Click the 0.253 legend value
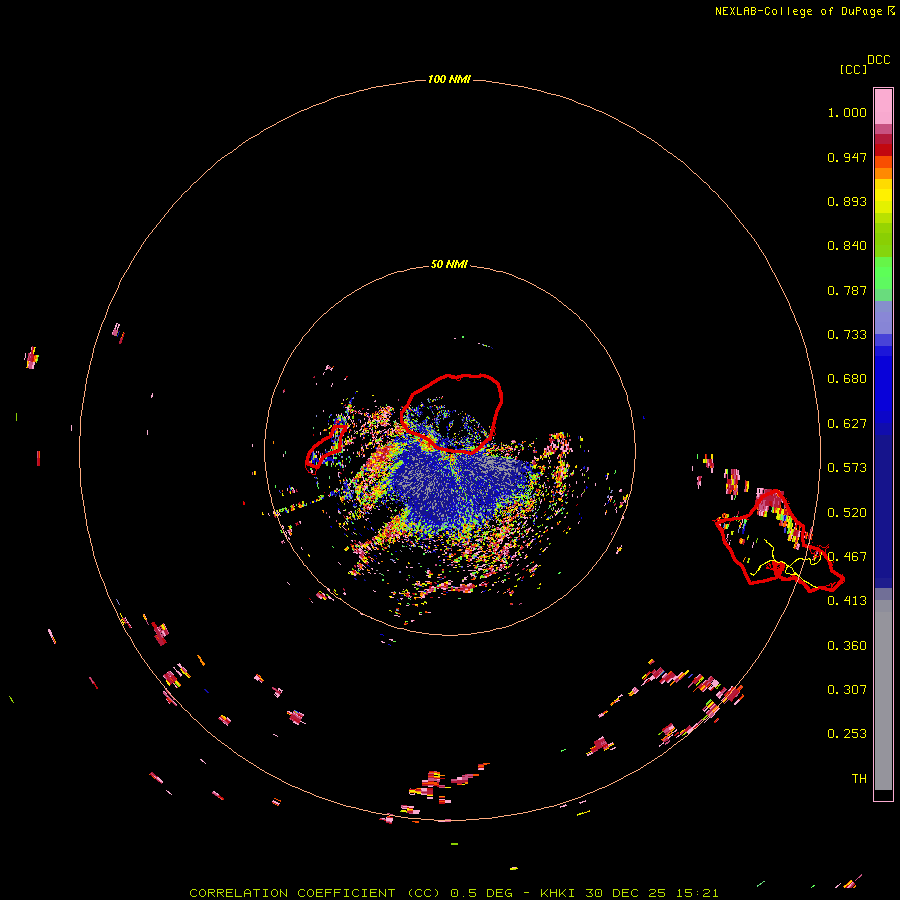Screen dimensions: 900x900 pyautogui.click(x=847, y=734)
